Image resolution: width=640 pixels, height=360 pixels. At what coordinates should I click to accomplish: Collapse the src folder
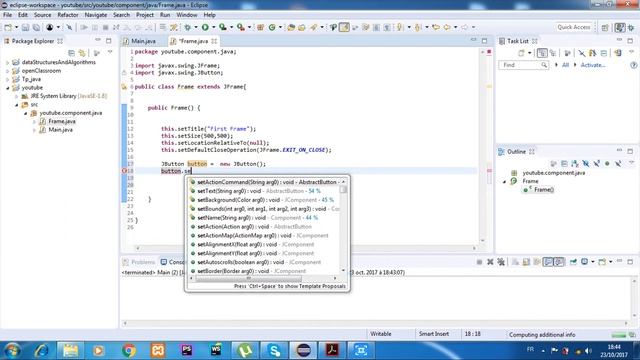point(17,105)
